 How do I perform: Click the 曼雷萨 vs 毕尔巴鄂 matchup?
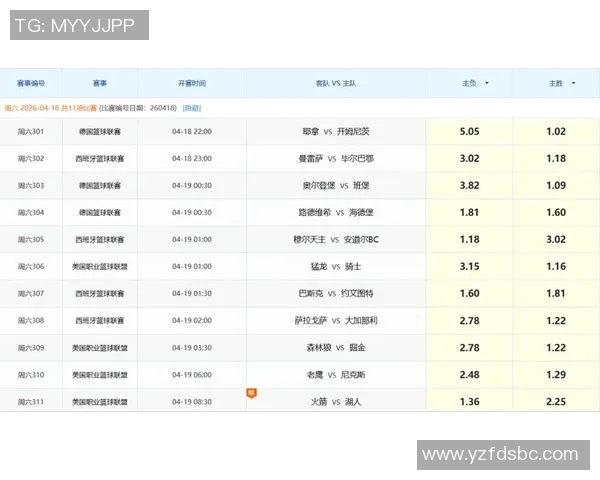point(336,158)
